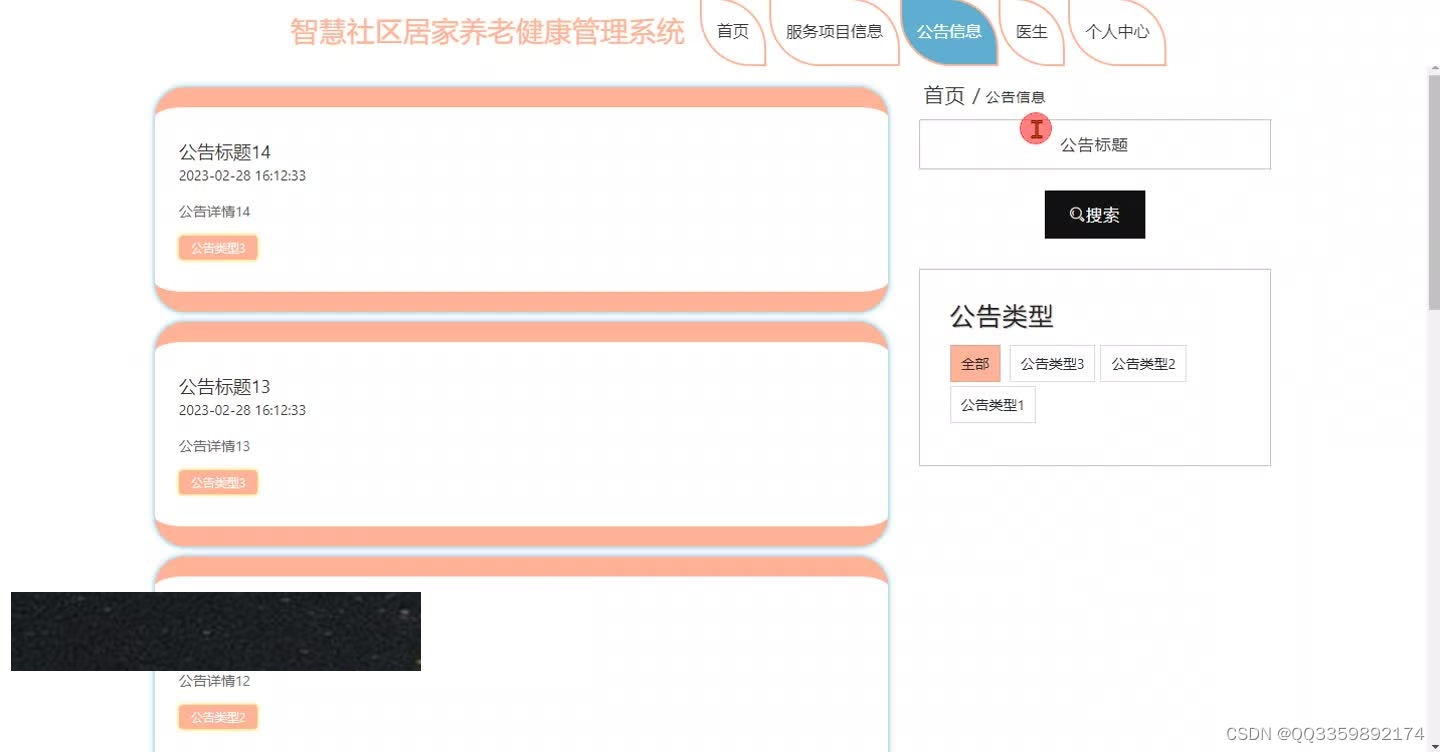The height and width of the screenshot is (752, 1440).
Task: Click the 公告信息 breadcrumb text
Action: (1015, 97)
